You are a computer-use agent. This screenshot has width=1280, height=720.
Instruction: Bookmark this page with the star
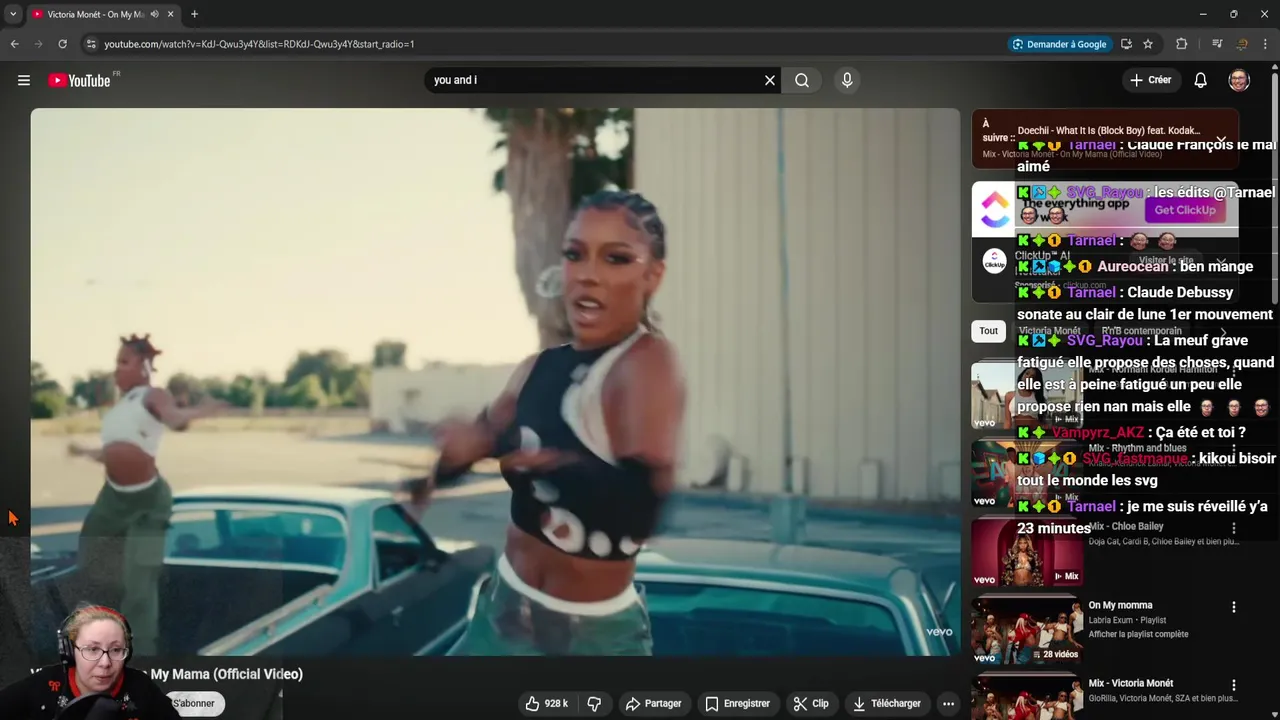(x=1148, y=44)
